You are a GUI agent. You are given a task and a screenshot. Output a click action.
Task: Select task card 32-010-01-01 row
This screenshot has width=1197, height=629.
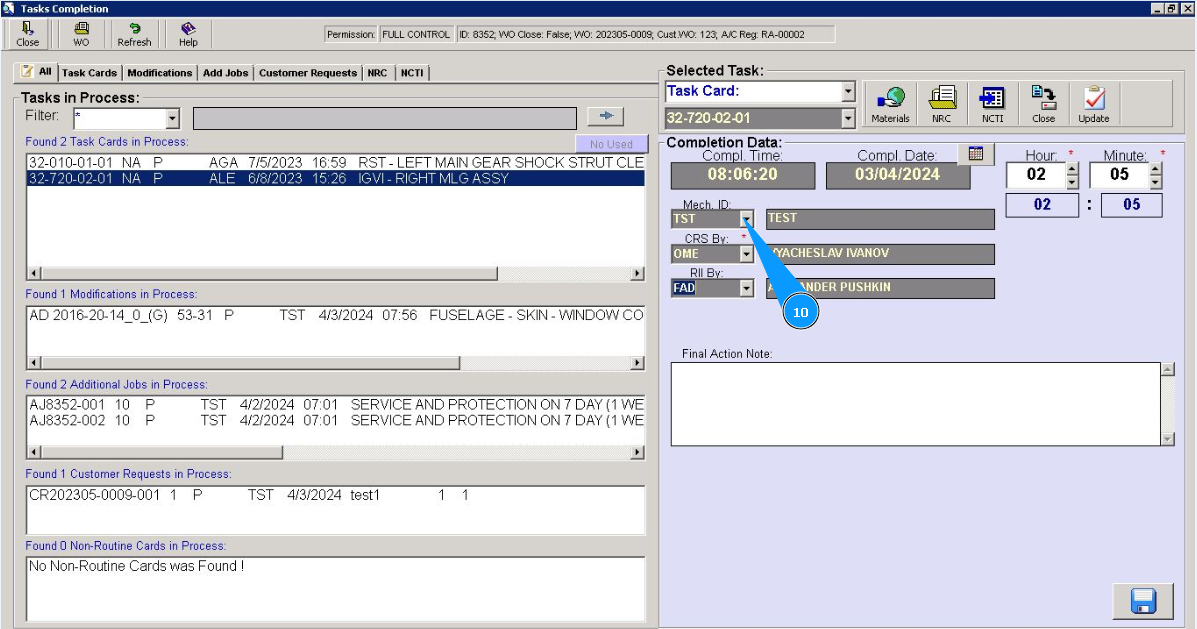pyautogui.click(x=336, y=163)
